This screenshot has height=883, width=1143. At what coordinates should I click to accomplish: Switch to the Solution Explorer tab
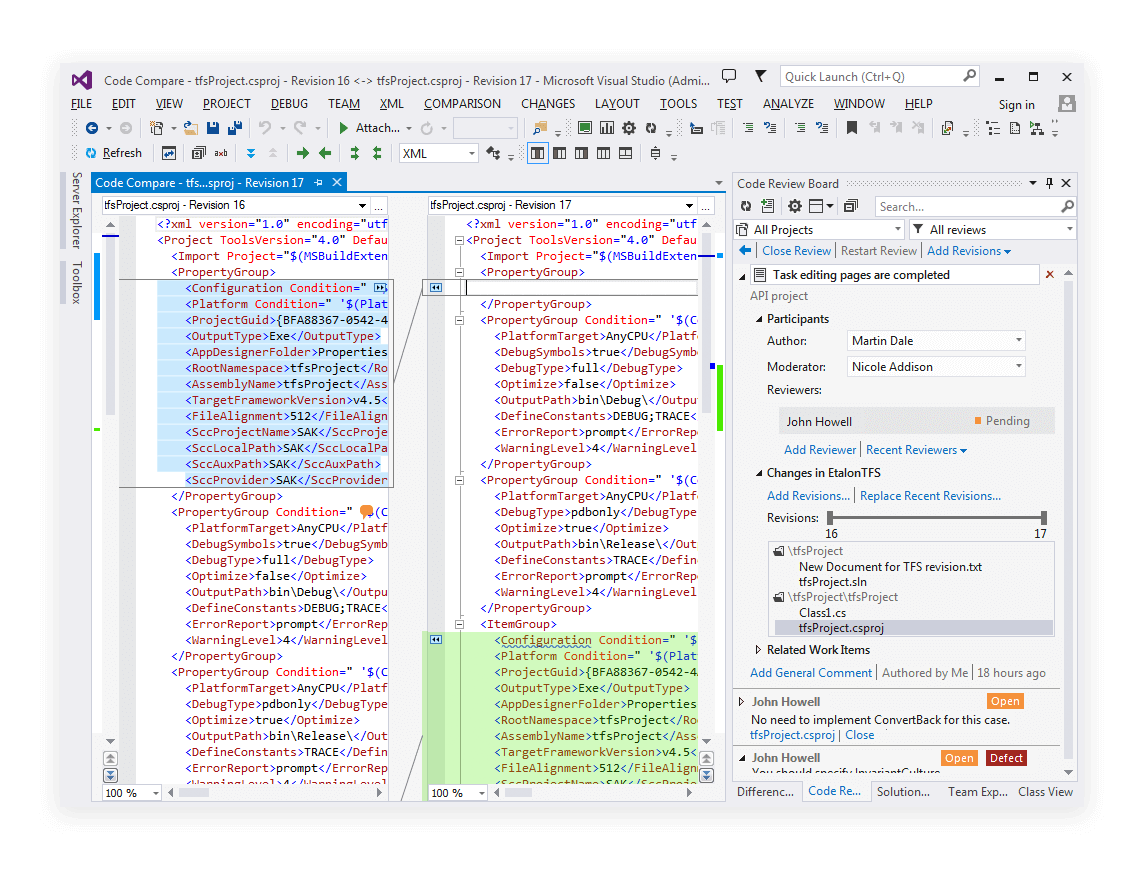[x=903, y=791]
